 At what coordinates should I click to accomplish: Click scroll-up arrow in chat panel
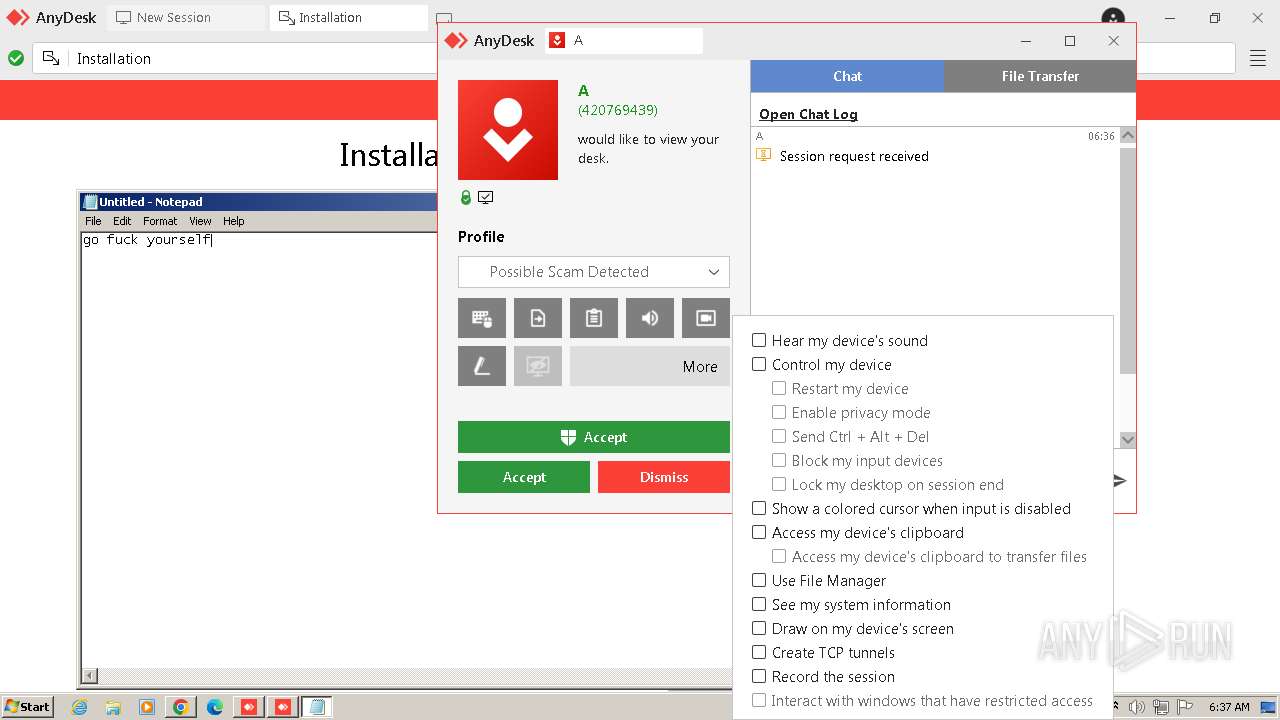tap(1128, 136)
